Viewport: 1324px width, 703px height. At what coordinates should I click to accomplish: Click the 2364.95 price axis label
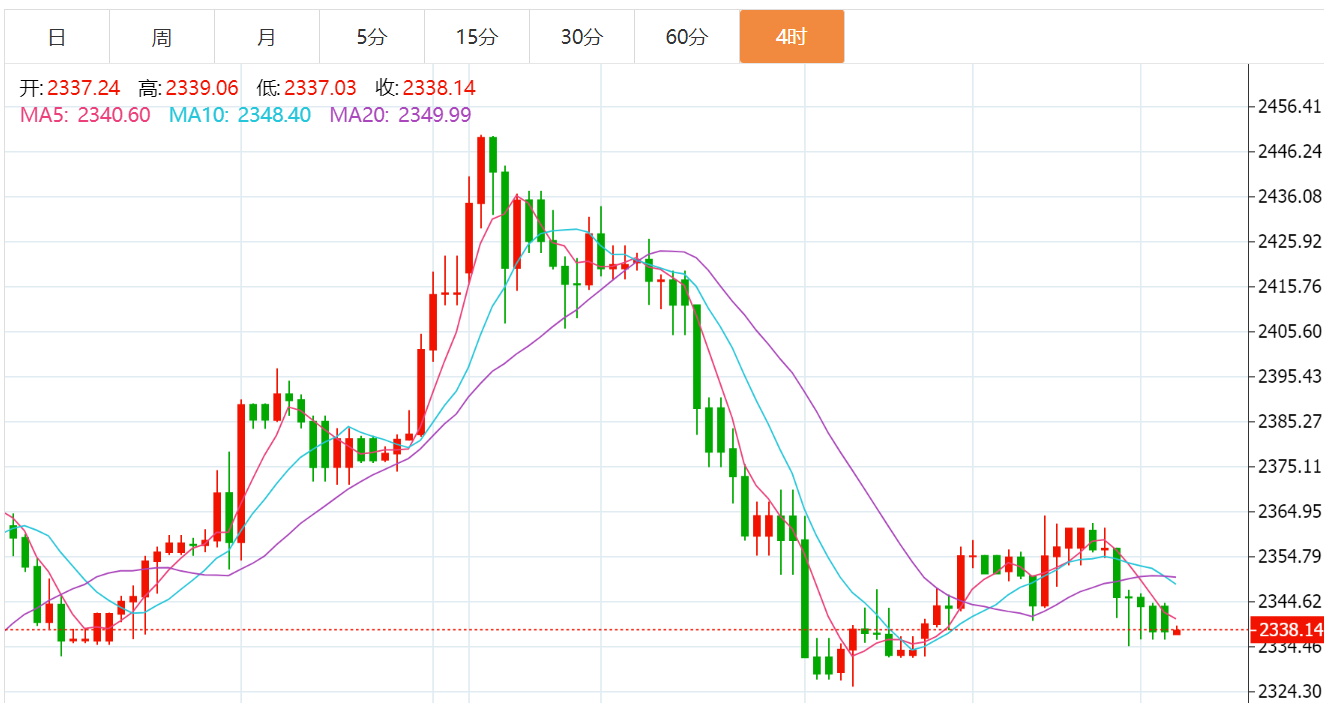1290,511
